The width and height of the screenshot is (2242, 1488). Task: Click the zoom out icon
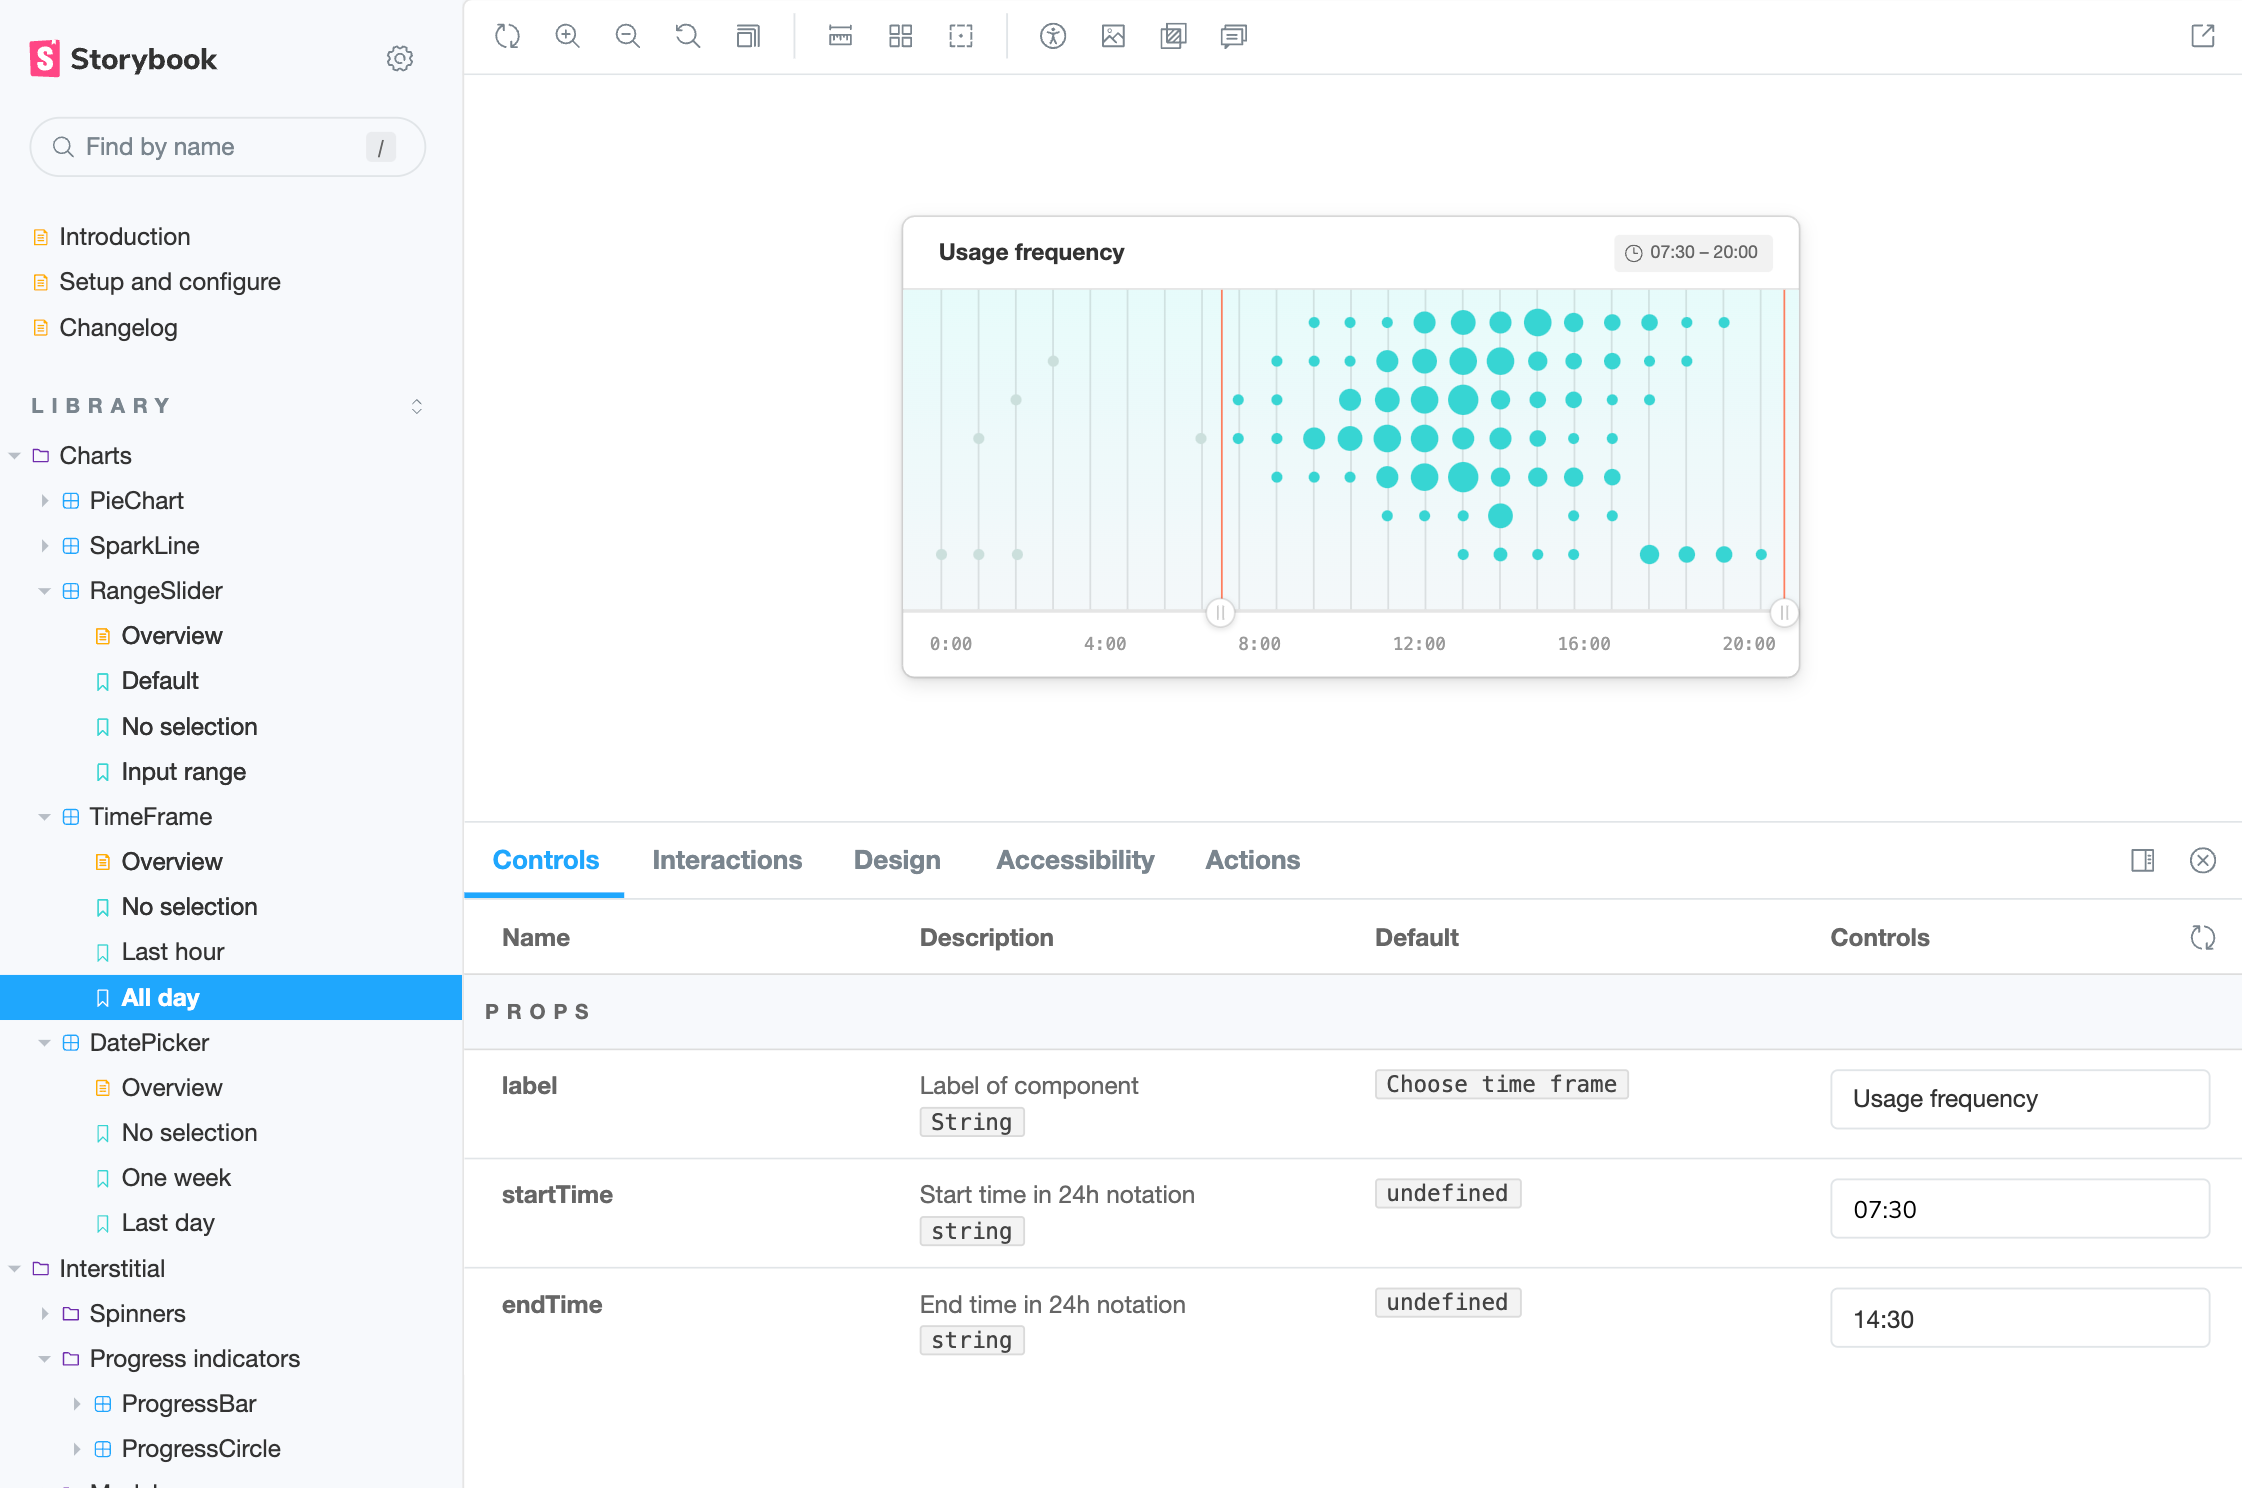pos(627,37)
